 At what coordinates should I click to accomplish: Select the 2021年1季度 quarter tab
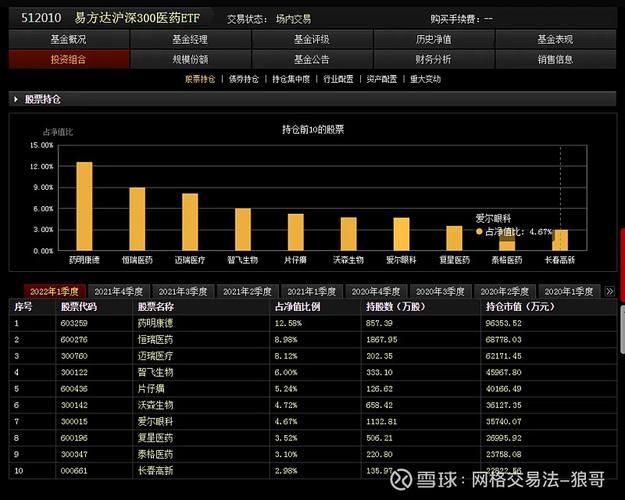[x=312, y=291]
